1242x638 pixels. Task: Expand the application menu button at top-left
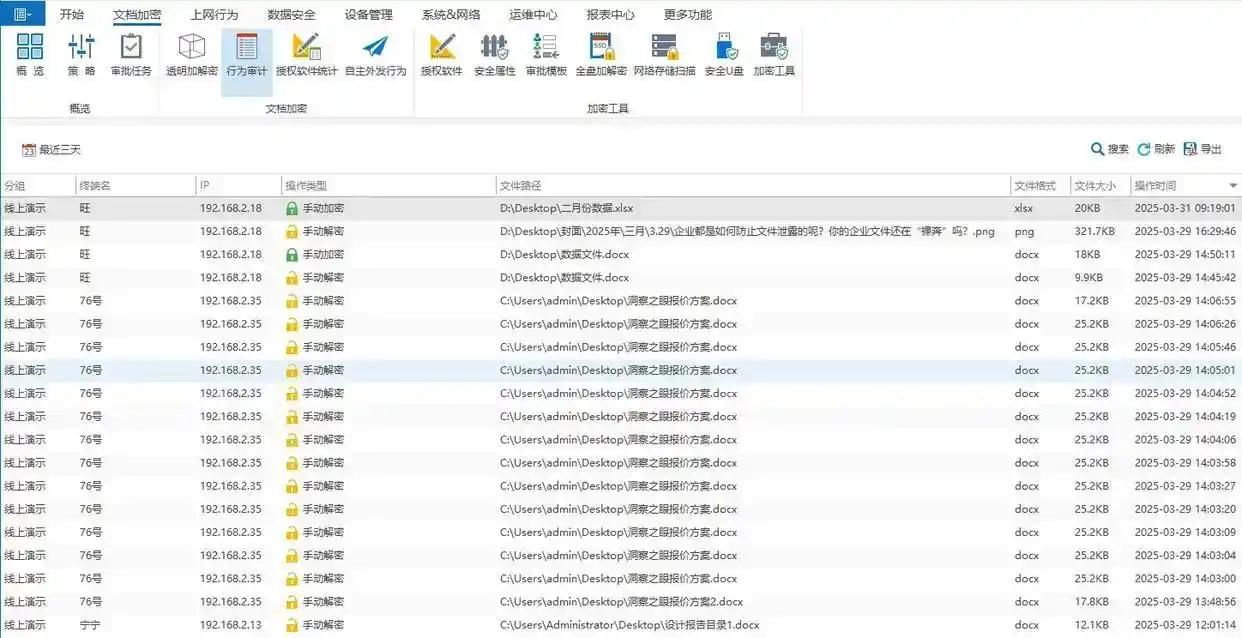click(x=22, y=14)
